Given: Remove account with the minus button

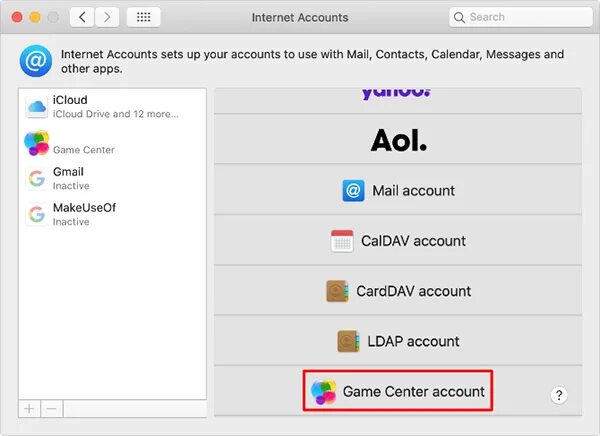Looking at the screenshot, I should pos(52,409).
